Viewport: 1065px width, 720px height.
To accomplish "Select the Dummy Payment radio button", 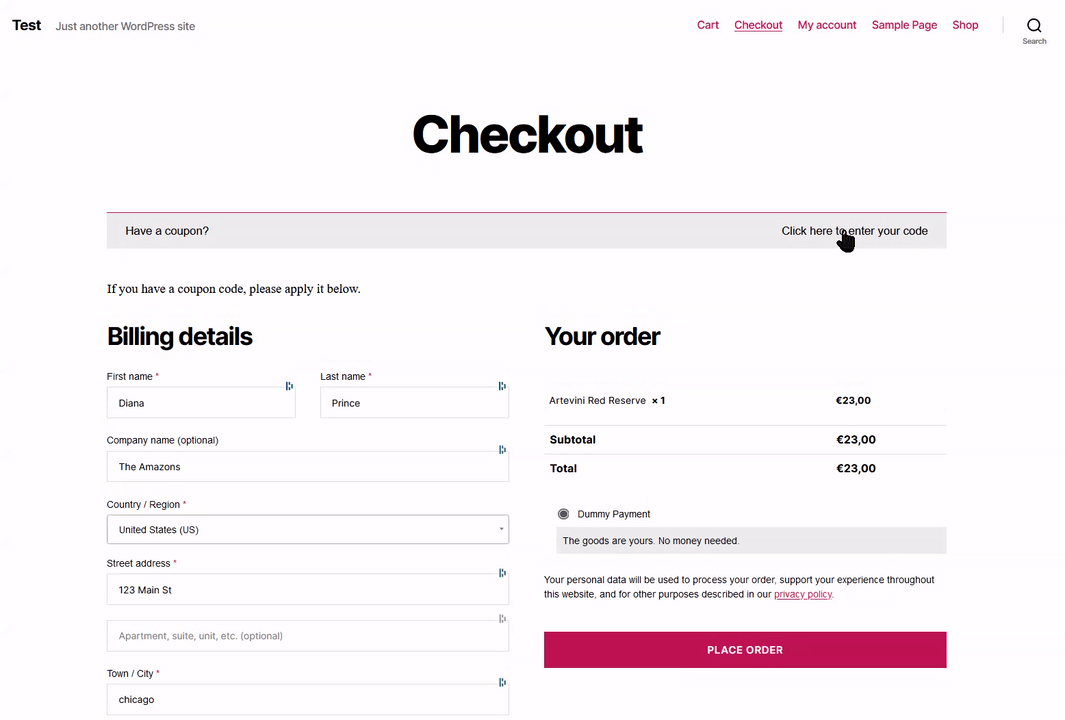I will [563, 513].
